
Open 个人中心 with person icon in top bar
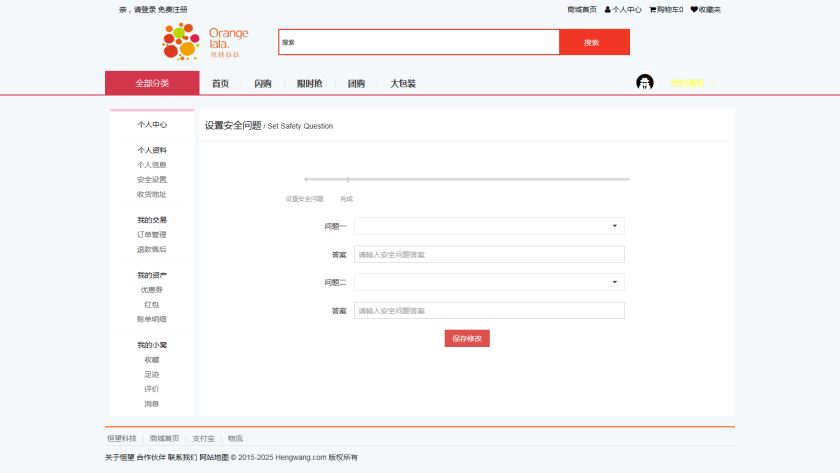(x=623, y=10)
